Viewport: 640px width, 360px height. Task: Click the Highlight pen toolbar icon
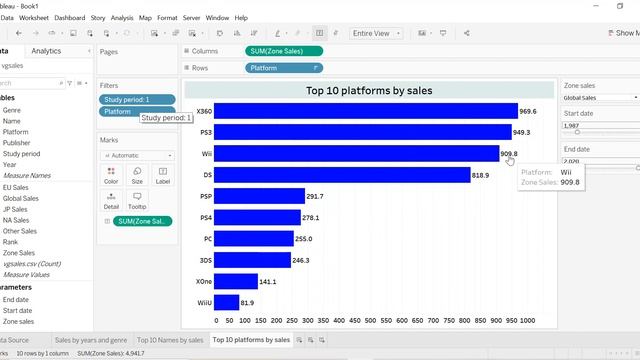(x=278, y=33)
